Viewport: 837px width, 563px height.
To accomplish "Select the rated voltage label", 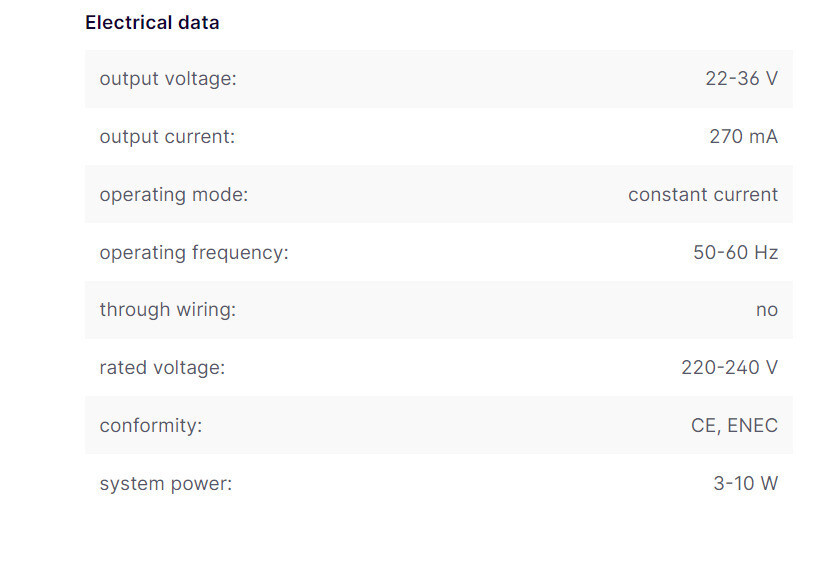I will 162,368.
